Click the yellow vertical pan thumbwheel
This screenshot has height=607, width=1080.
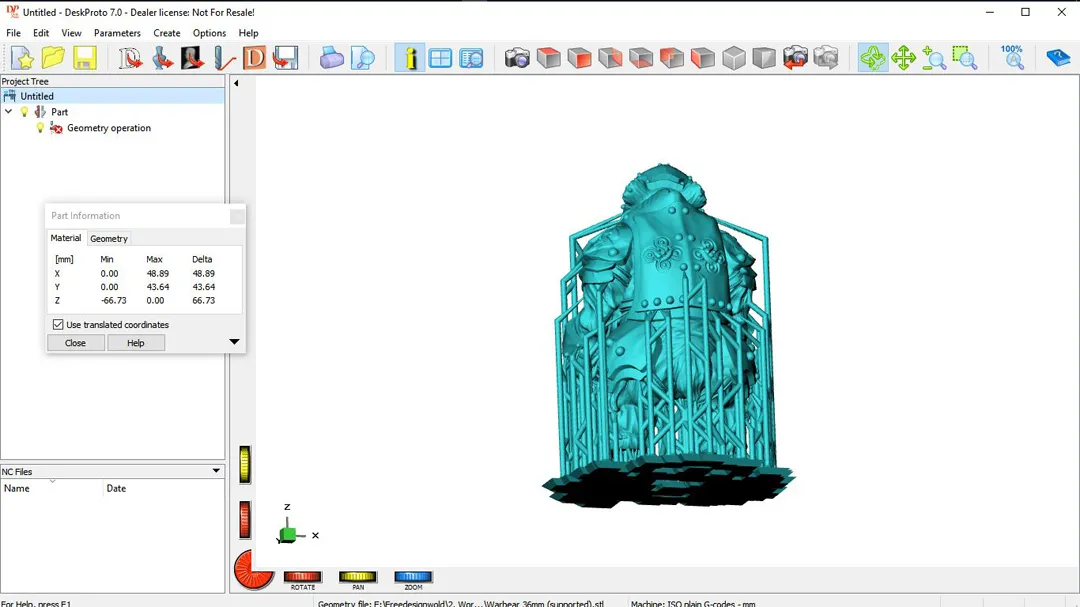click(245, 464)
